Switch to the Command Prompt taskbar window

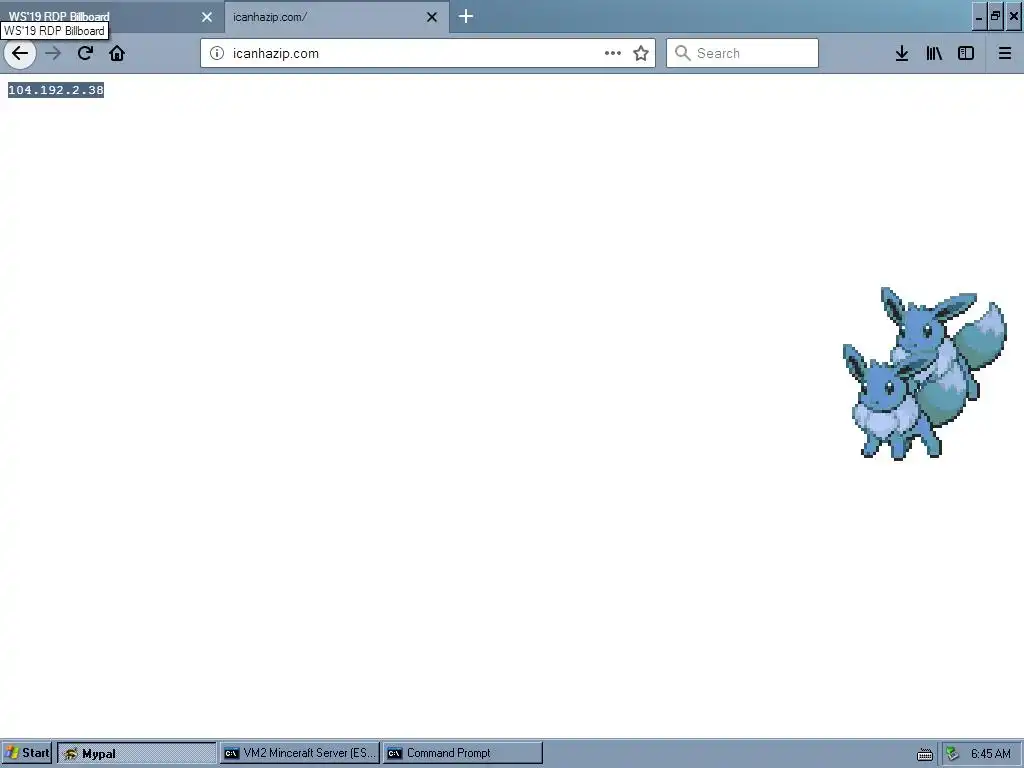pos(462,753)
